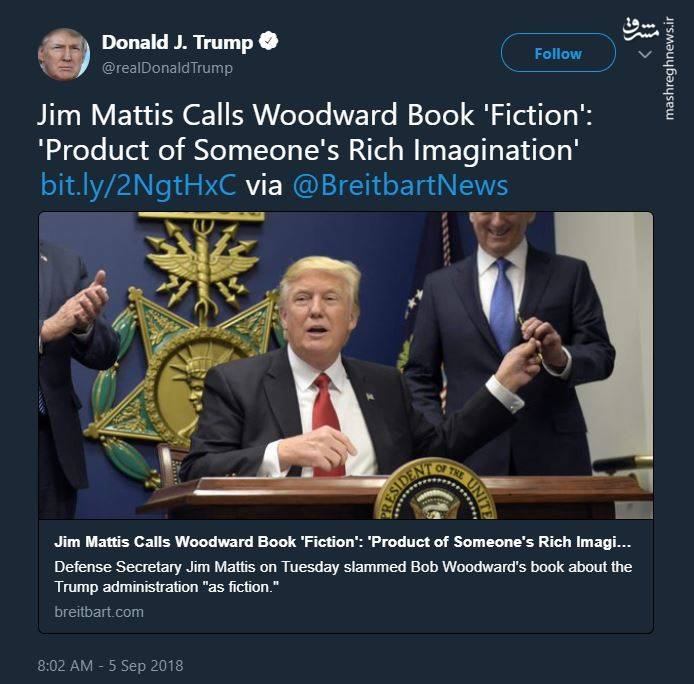Open the 8:02 AM tweet timestamp
694x684 pixels.
pos(66,665)
